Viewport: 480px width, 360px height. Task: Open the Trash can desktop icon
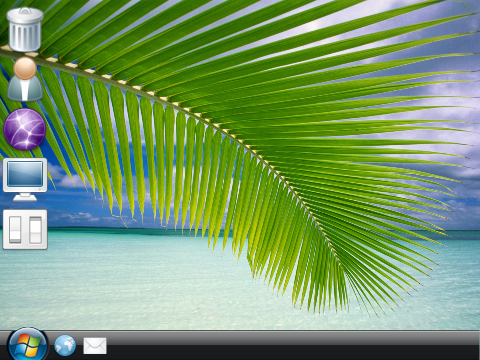(x=25, y=29)
